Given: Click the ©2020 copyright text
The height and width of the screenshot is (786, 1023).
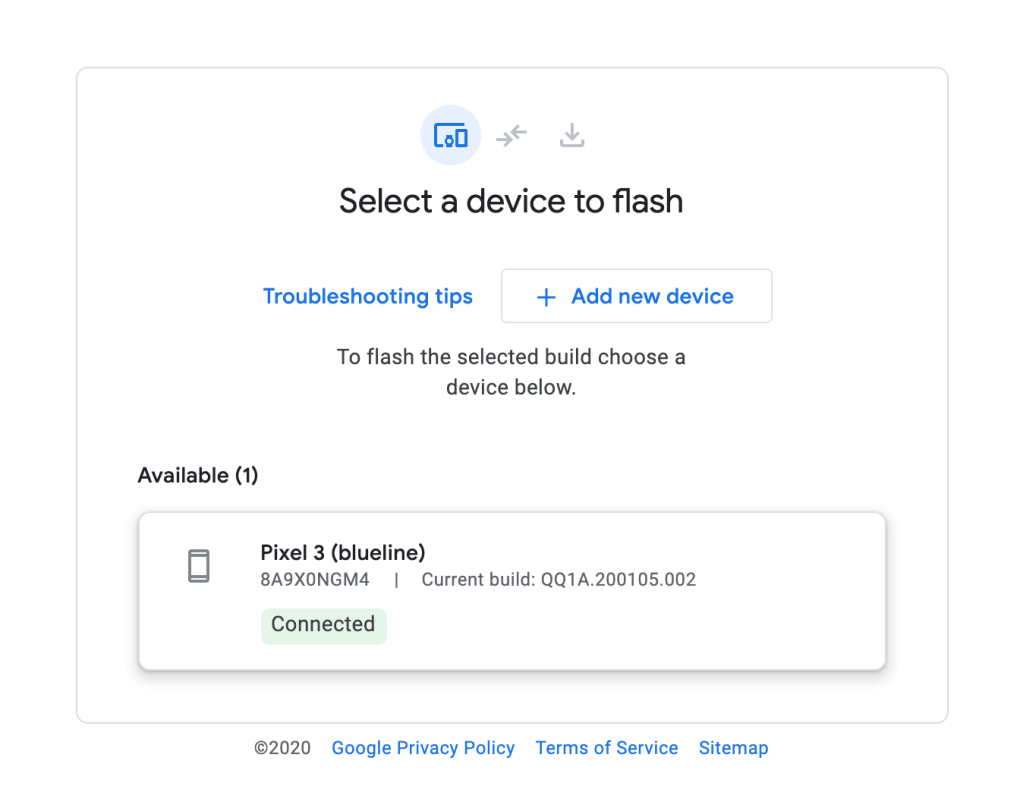Looking at the screenshot, I should (282, 748).
